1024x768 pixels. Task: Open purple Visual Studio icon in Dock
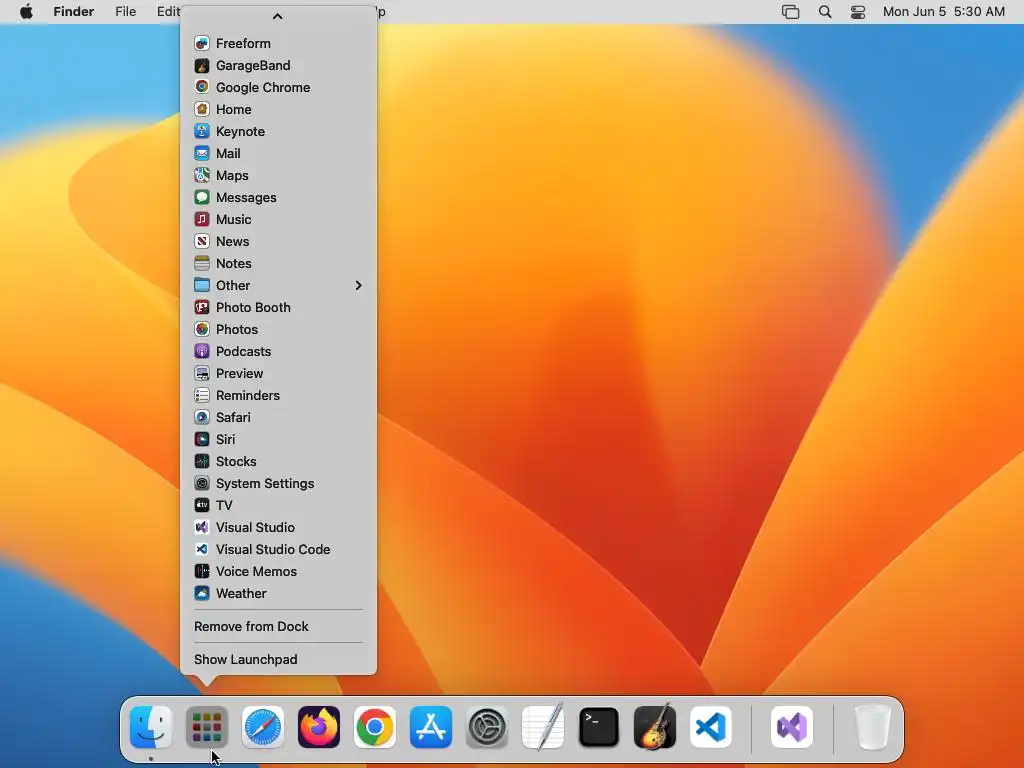tap(792, 727)
